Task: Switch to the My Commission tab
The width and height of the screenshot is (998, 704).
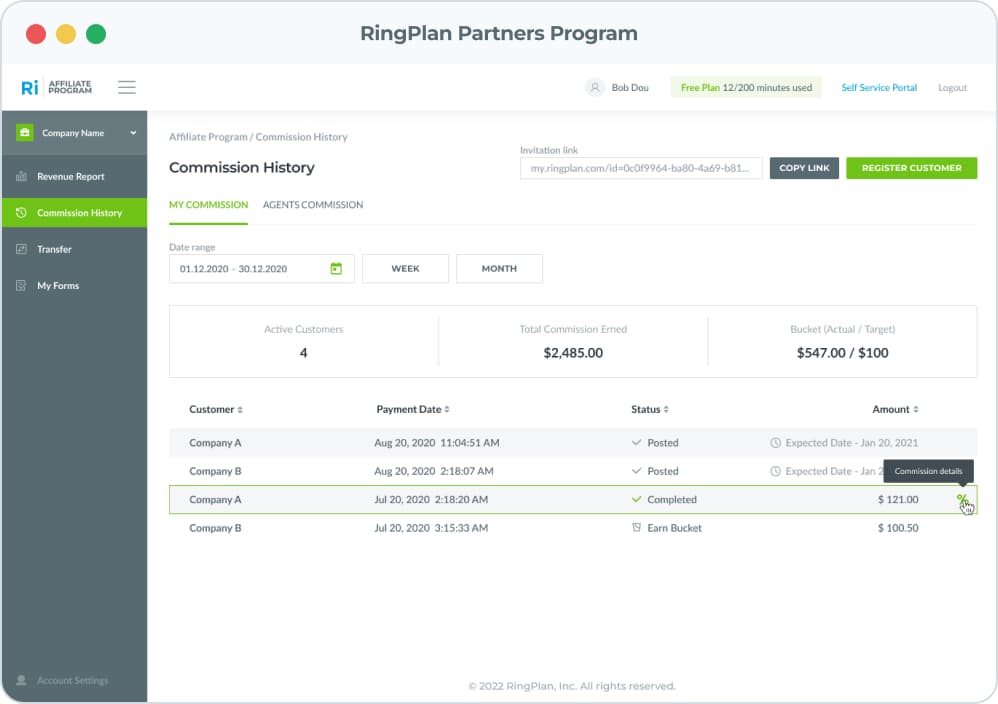Action: tap(208, 205)
